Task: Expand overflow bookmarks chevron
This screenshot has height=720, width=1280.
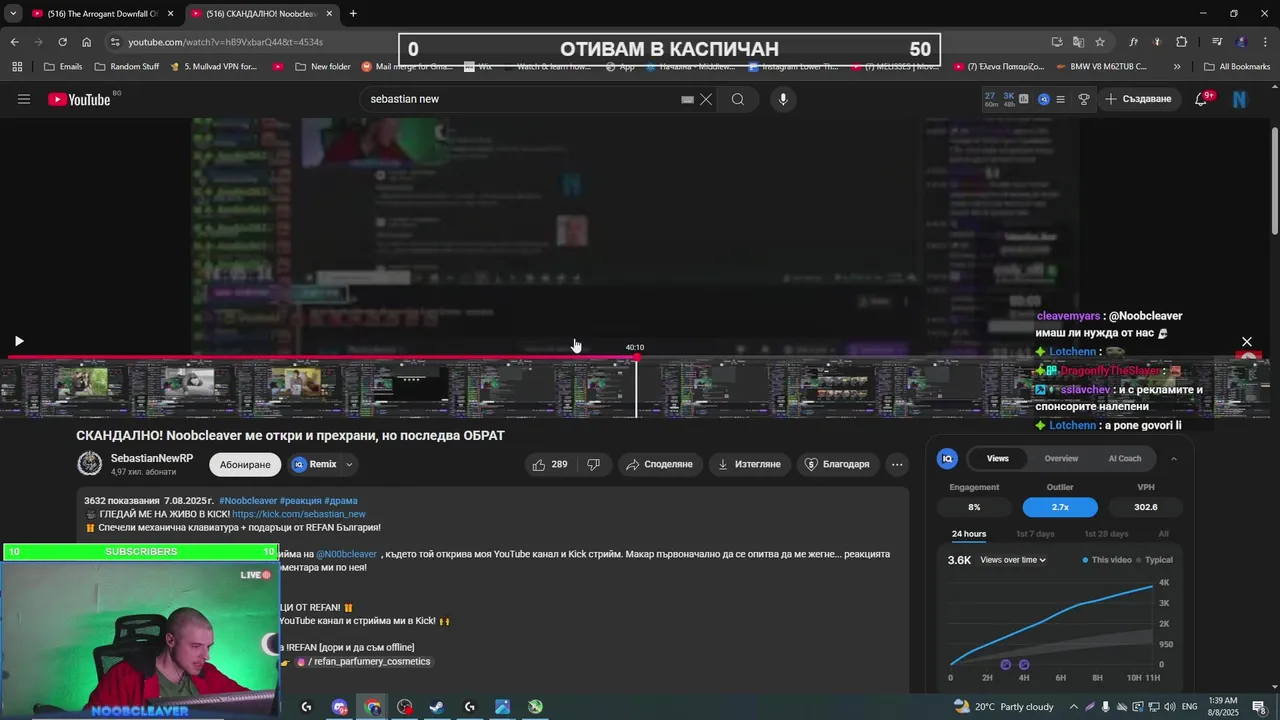Action: pos(1177,67)
